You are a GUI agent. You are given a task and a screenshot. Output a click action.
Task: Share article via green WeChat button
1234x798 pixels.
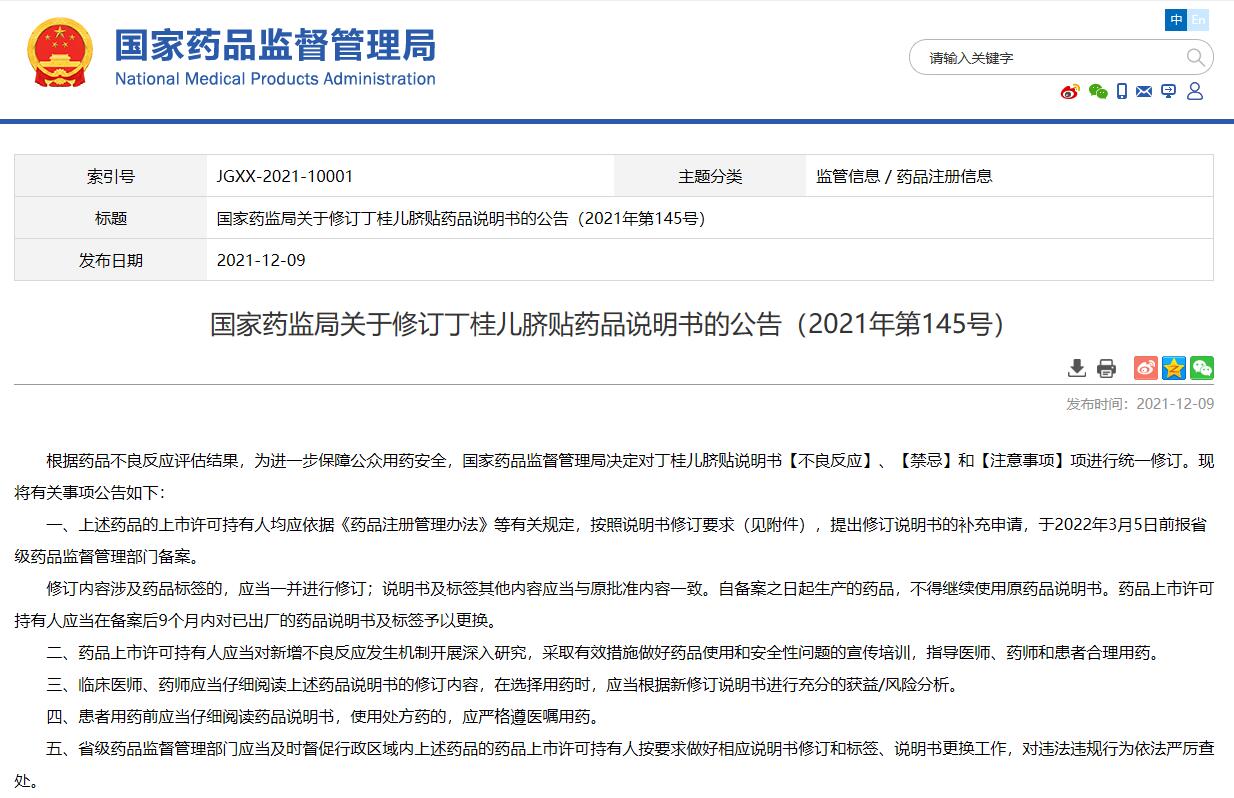(x=1202, y=368)
